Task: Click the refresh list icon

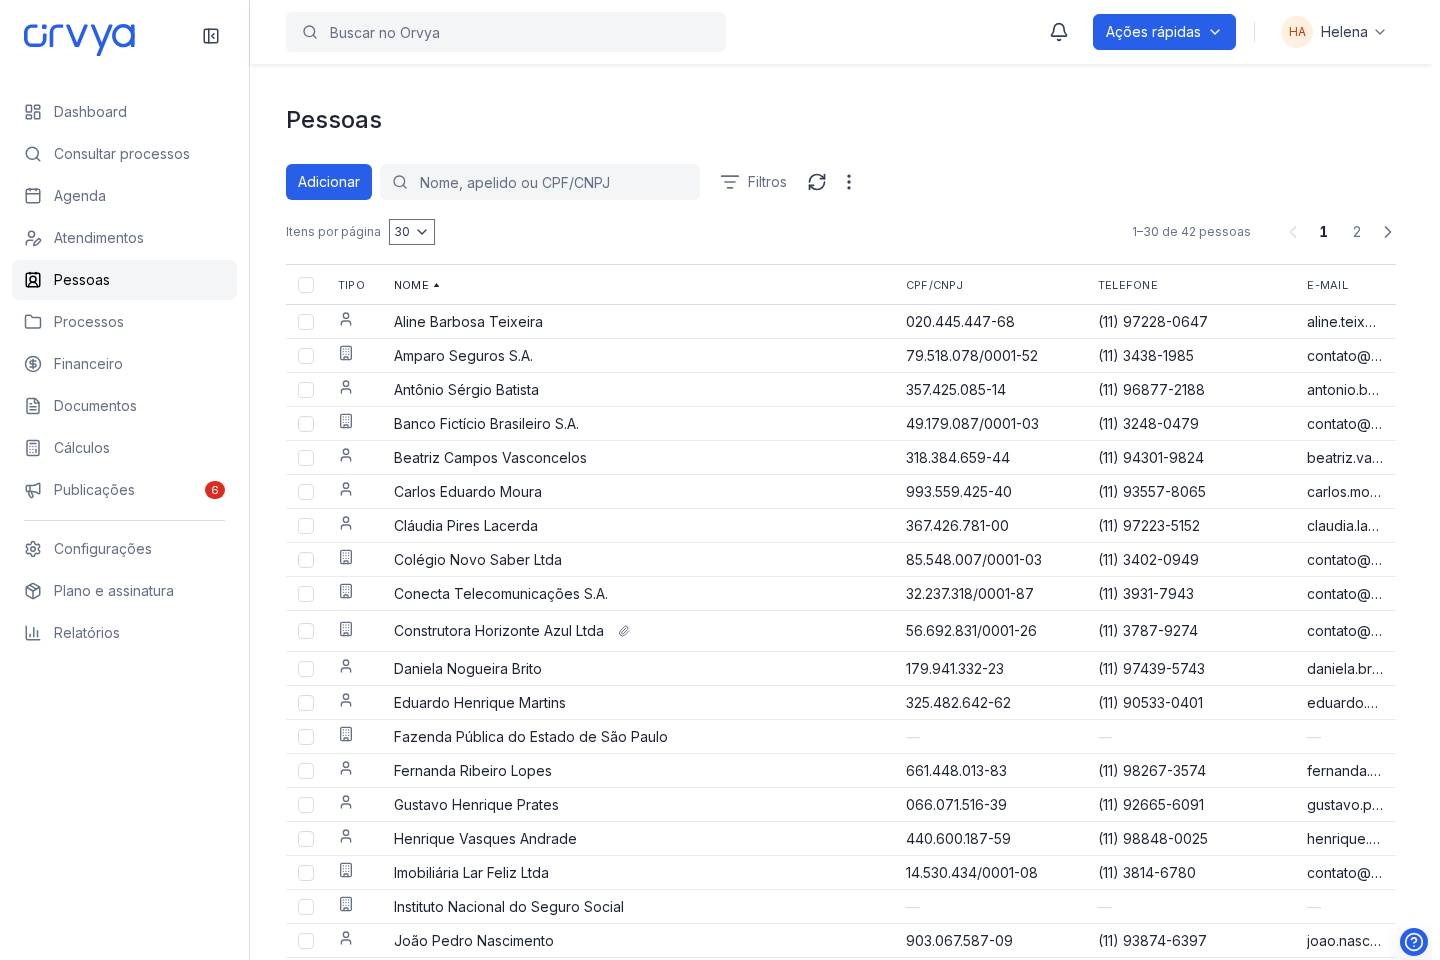Action: (817, 182)
